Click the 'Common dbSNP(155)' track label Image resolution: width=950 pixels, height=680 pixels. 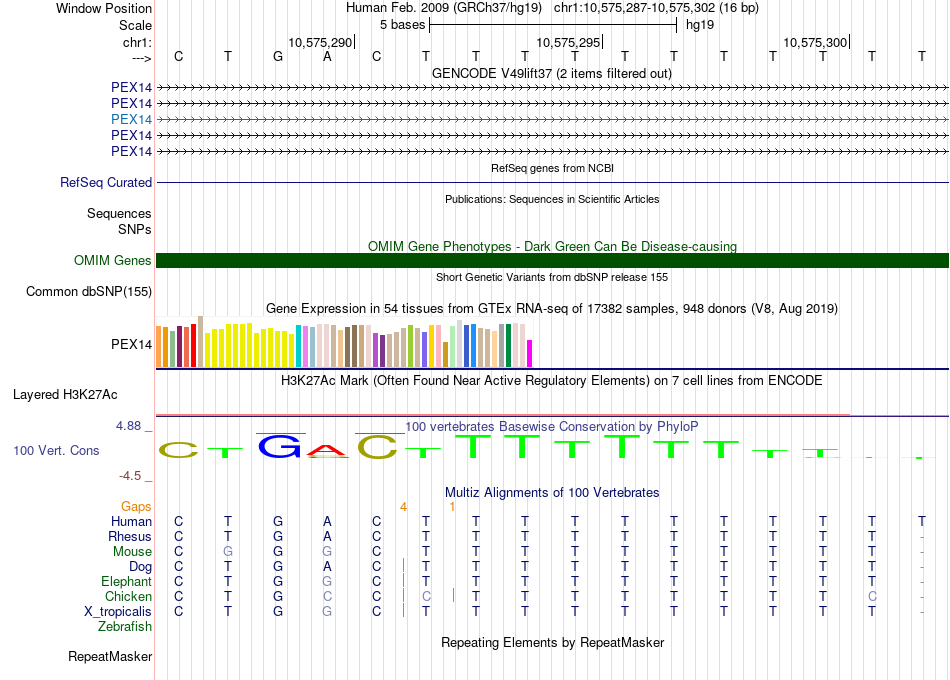[88, 292]
